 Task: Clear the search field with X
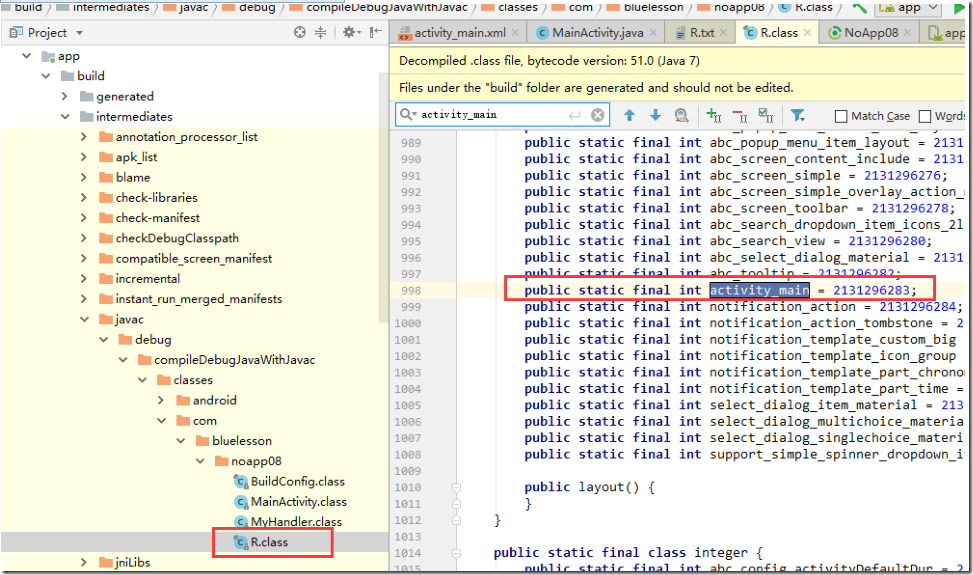pos(597,115)
